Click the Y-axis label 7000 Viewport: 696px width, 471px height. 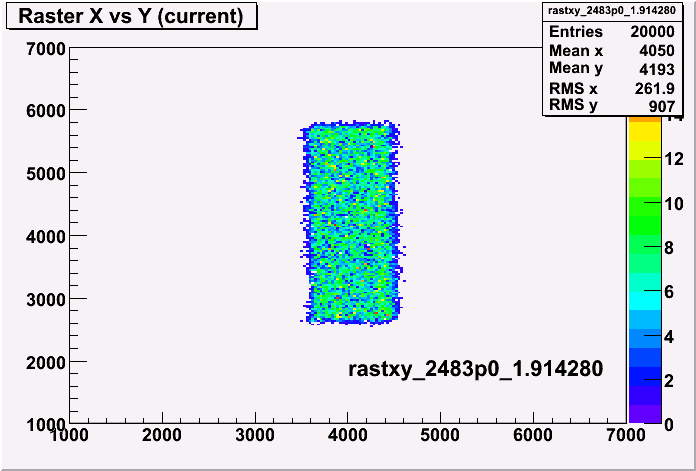pyautogui.click(x=46, y=49)
